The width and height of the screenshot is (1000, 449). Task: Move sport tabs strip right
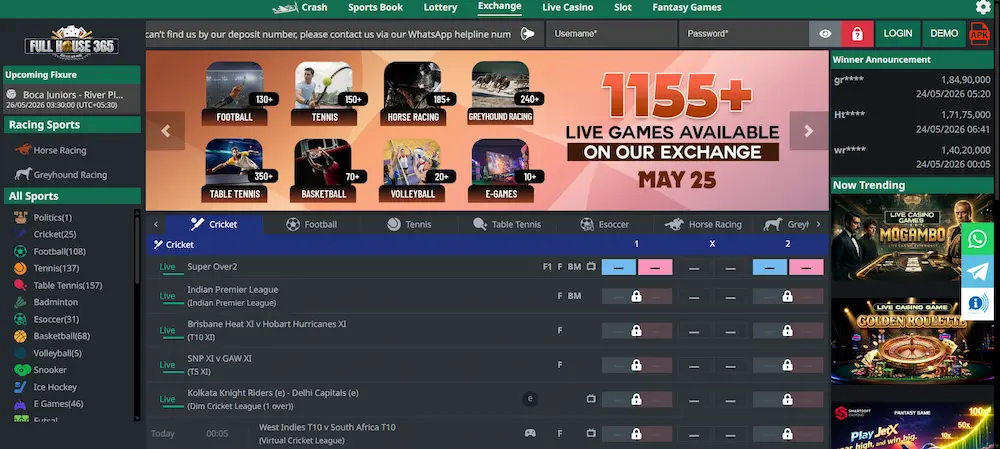[x=818, y=224]
